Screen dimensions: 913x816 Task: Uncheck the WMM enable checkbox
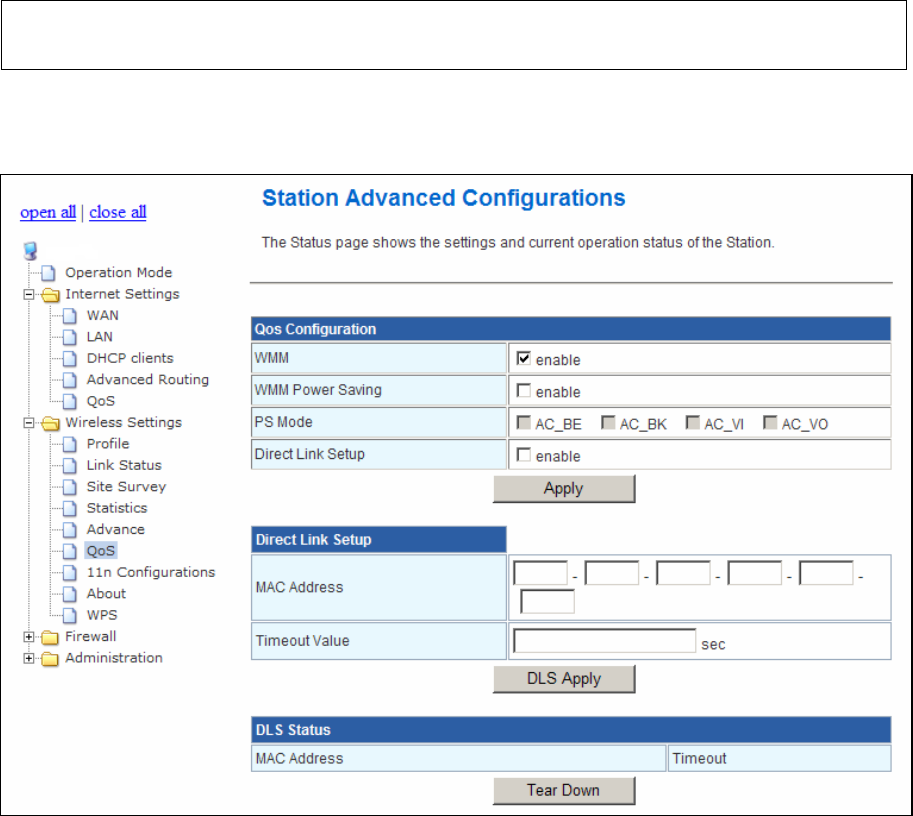pos(523,359)
